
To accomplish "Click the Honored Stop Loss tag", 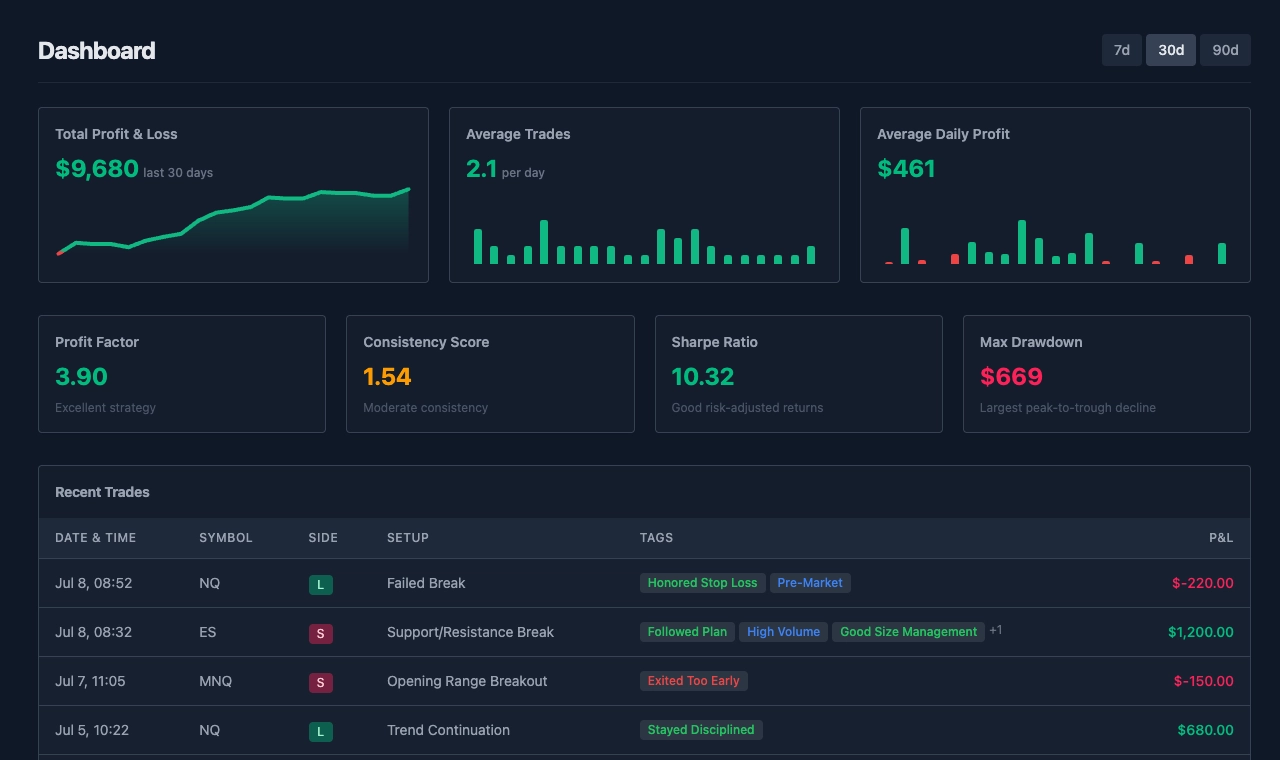I will 702,583.
